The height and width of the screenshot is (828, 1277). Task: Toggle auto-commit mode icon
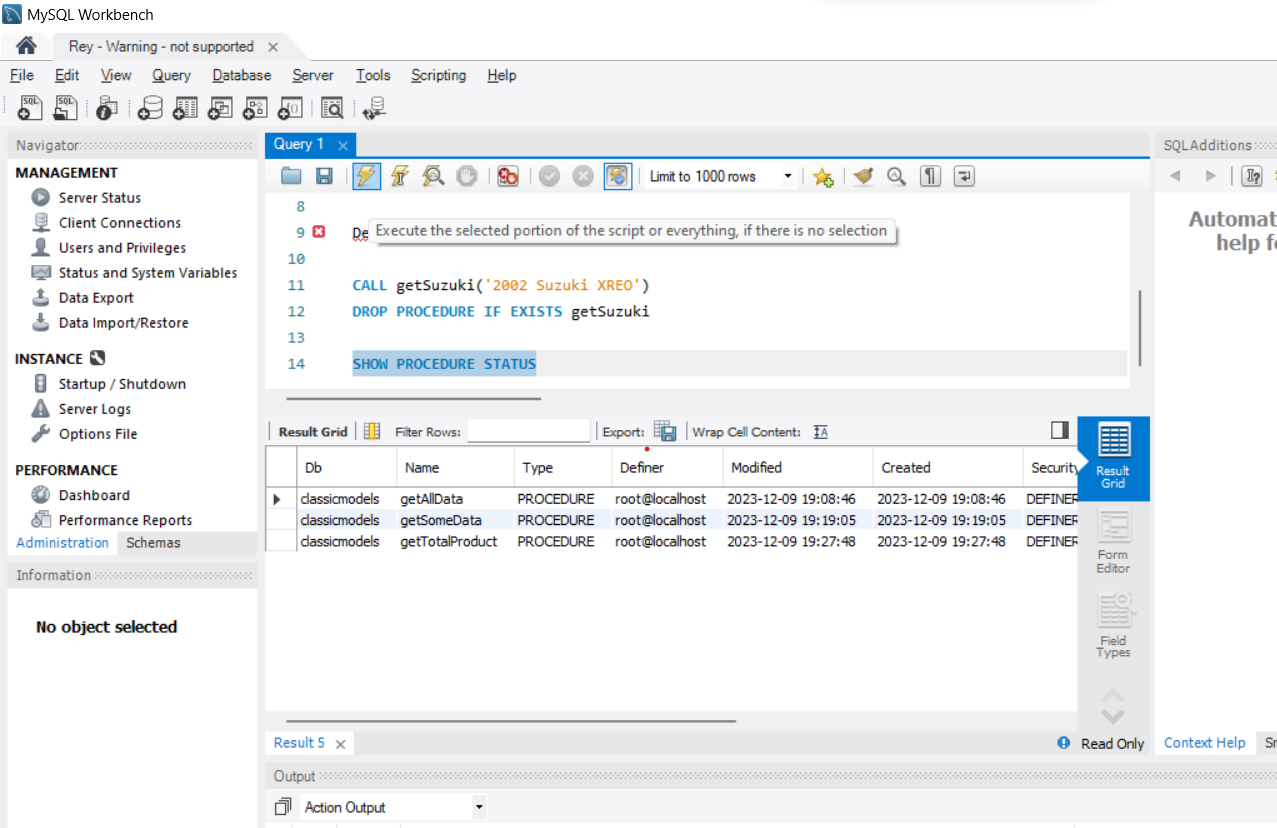[618, 176]
